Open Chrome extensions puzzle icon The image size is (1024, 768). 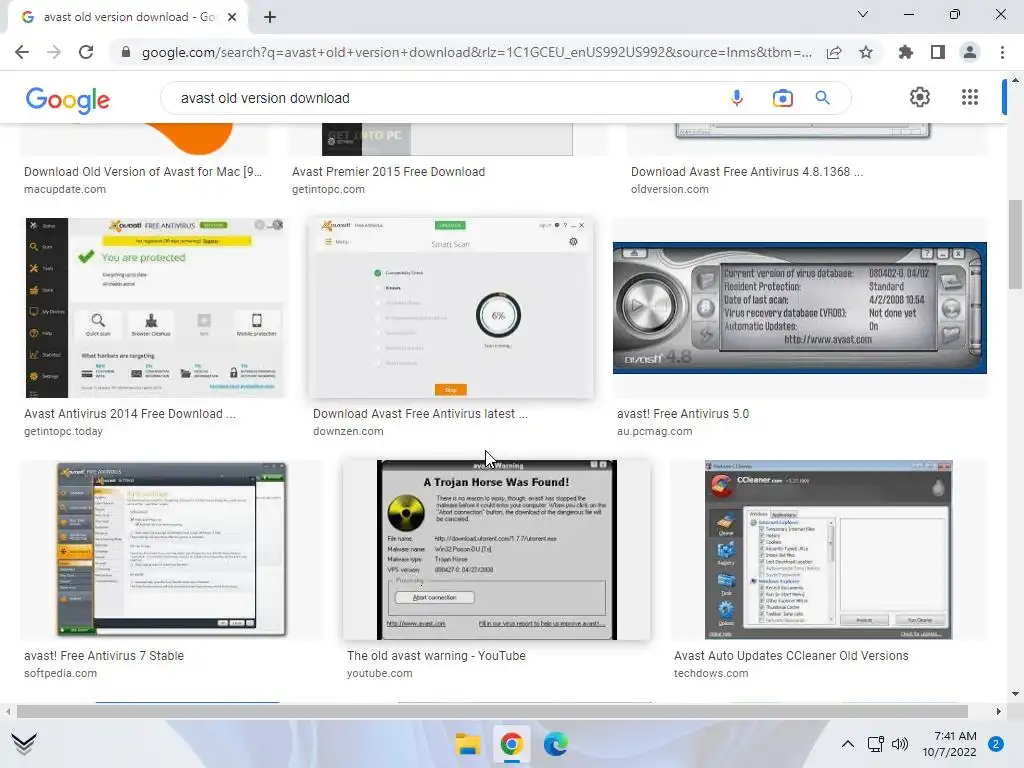905,52
